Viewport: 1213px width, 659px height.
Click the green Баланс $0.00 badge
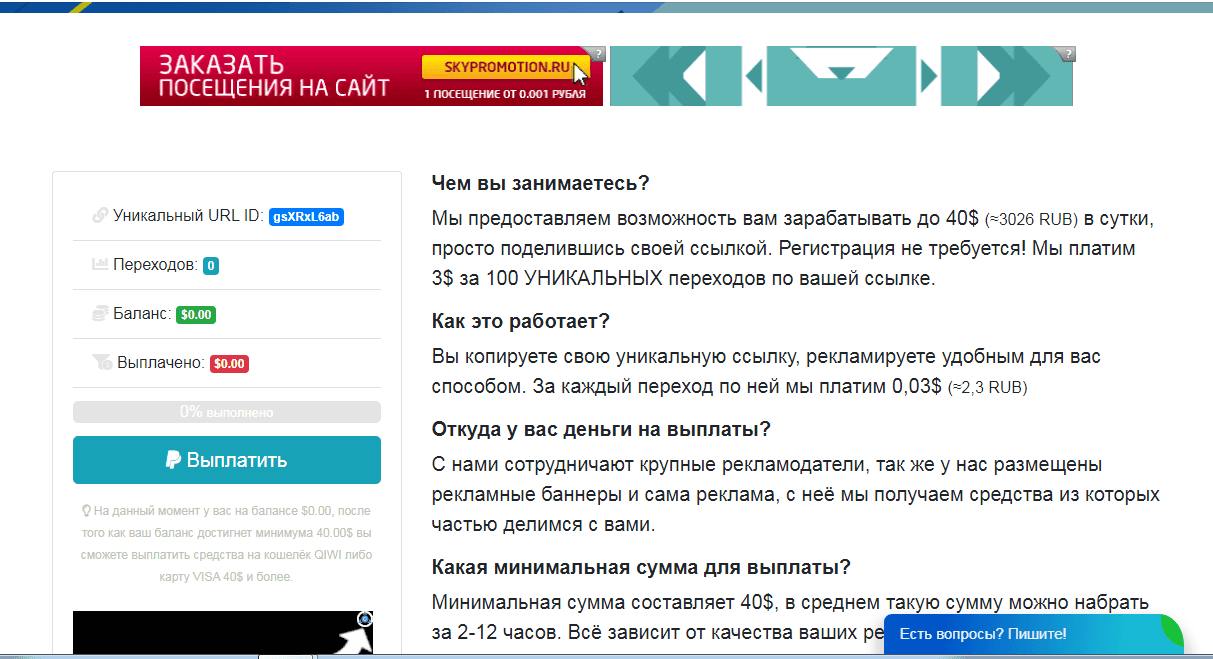(196, 314)
